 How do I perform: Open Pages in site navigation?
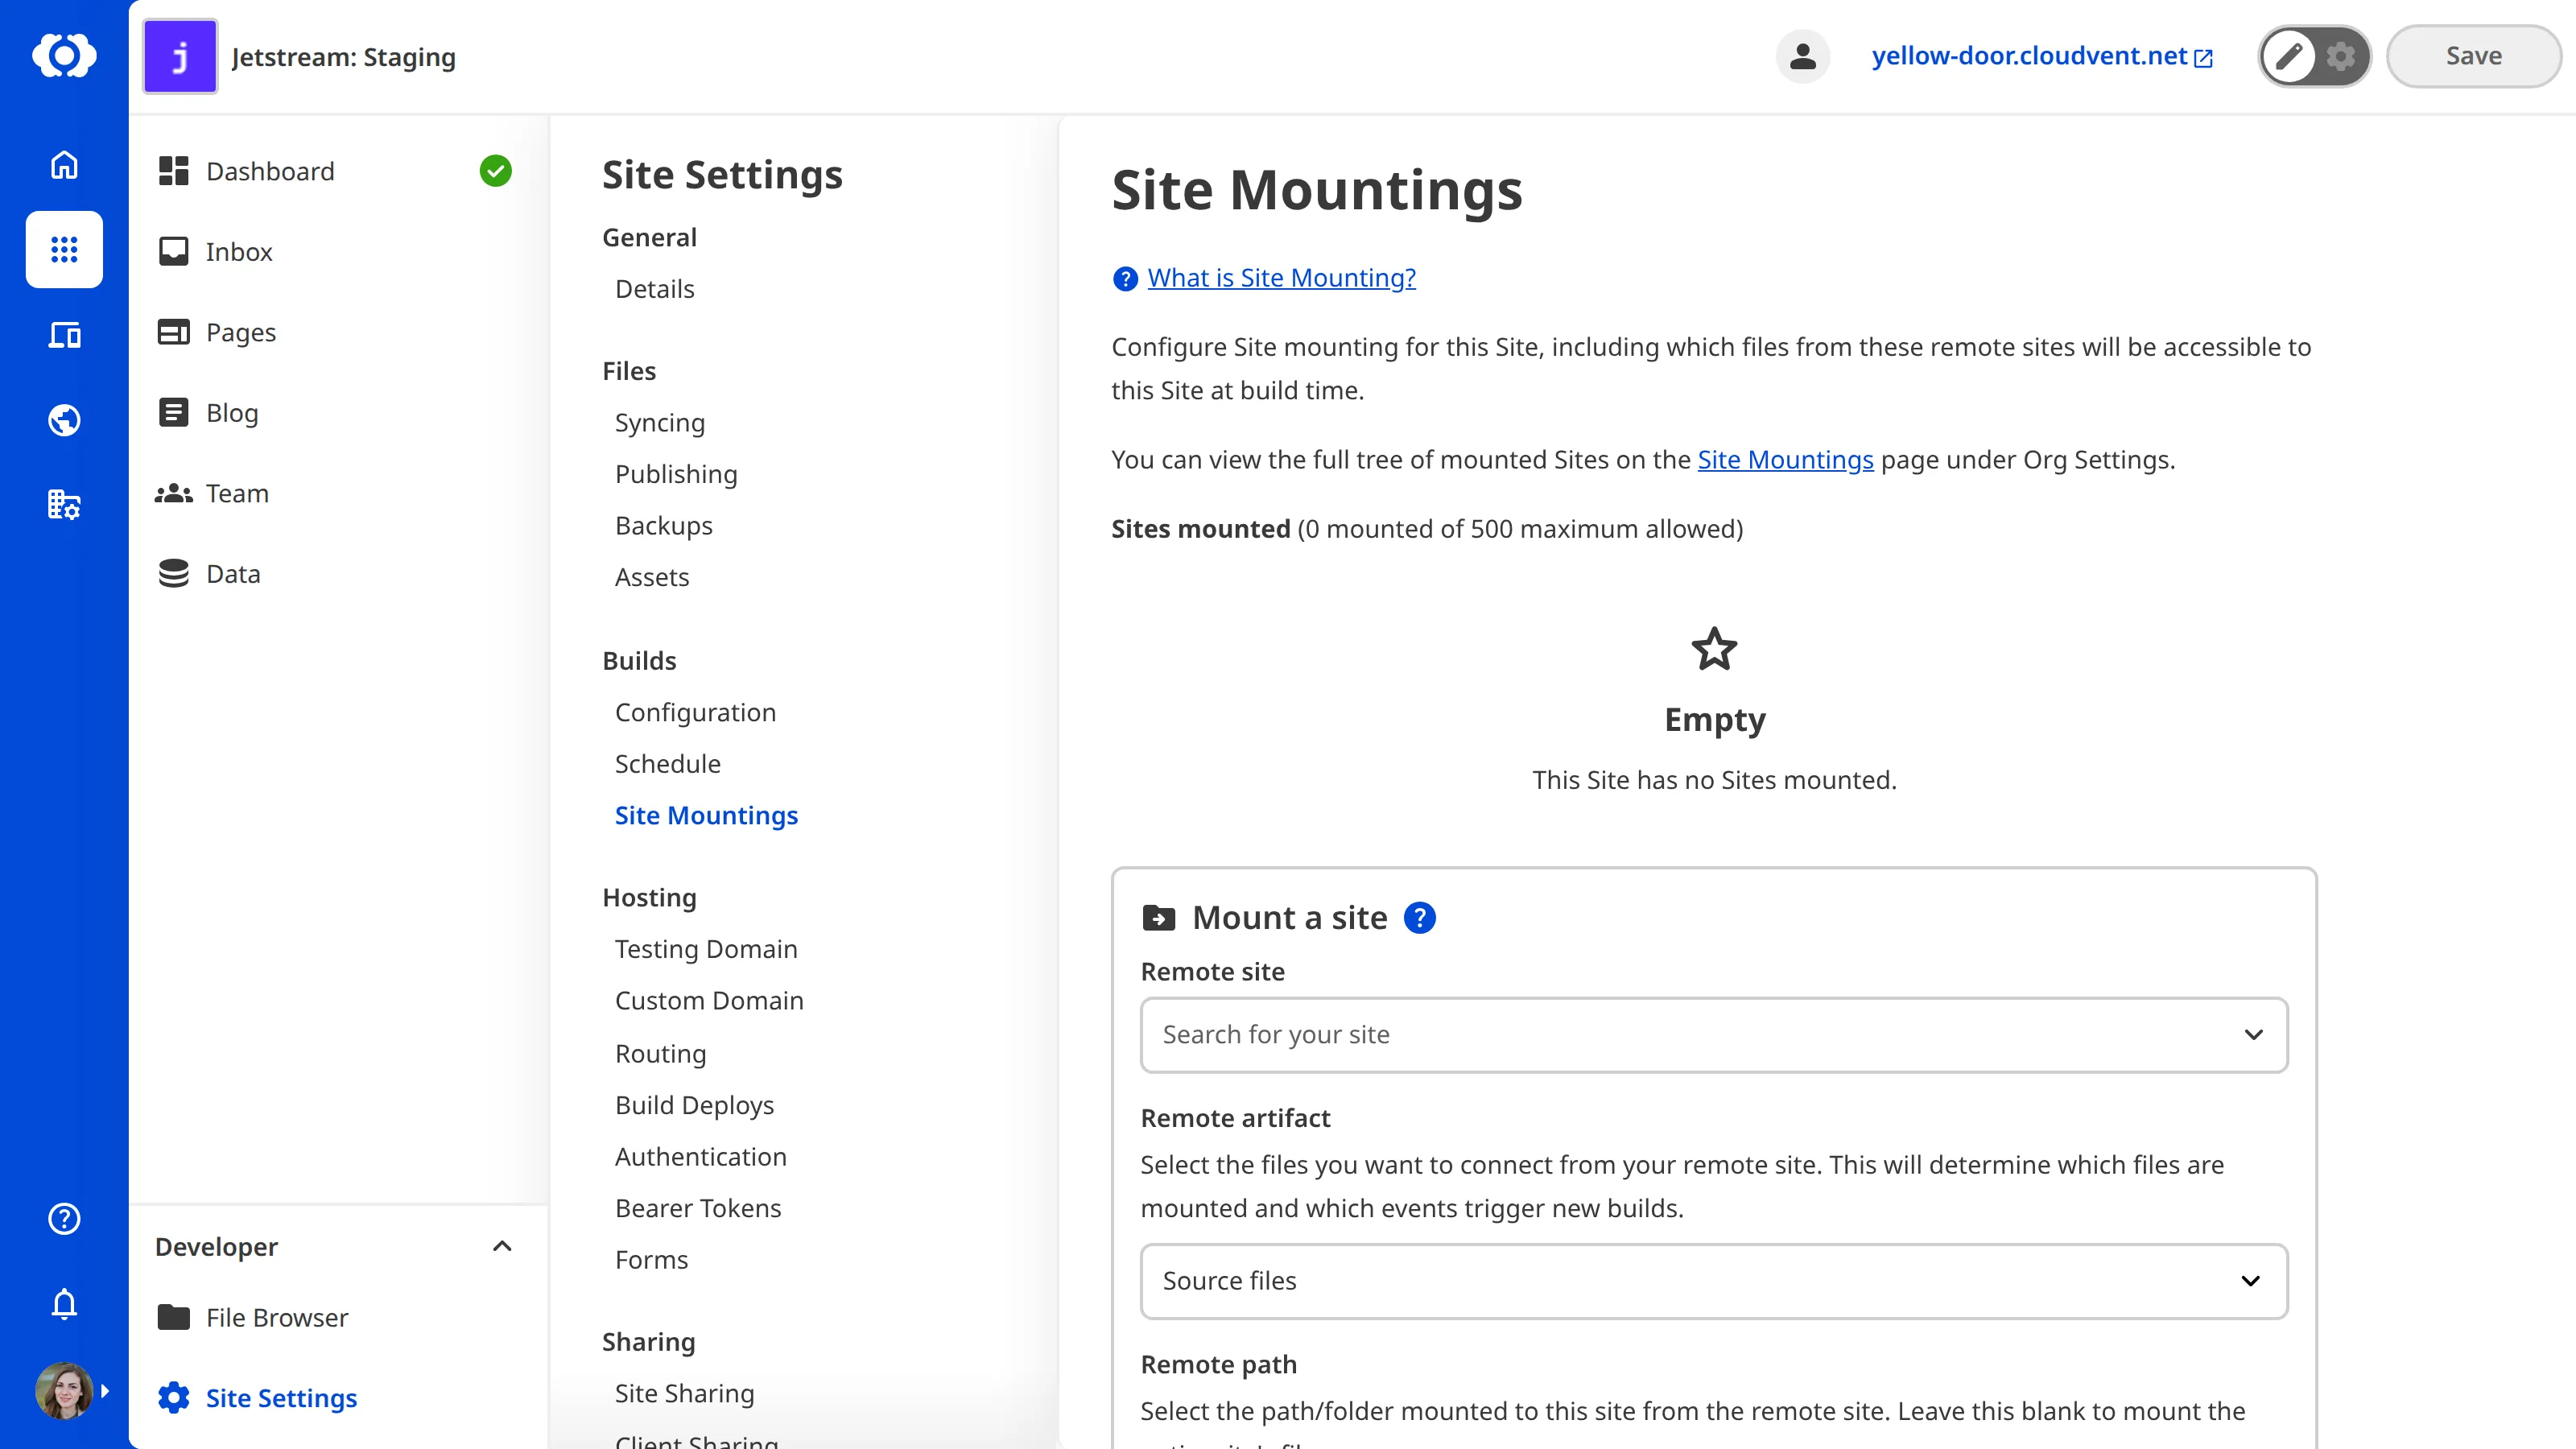click(240, 332)
